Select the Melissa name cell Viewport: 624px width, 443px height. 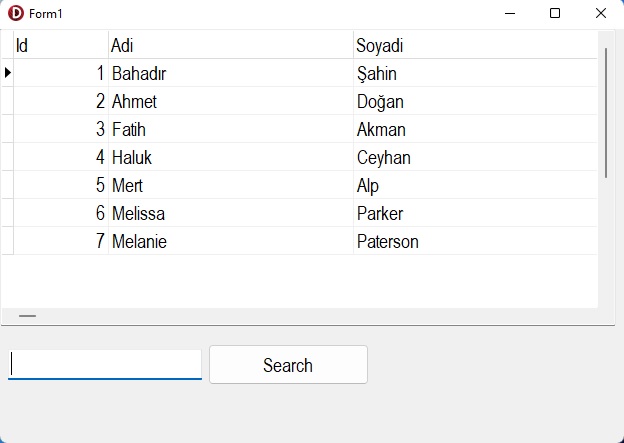[x=230, y=213]
